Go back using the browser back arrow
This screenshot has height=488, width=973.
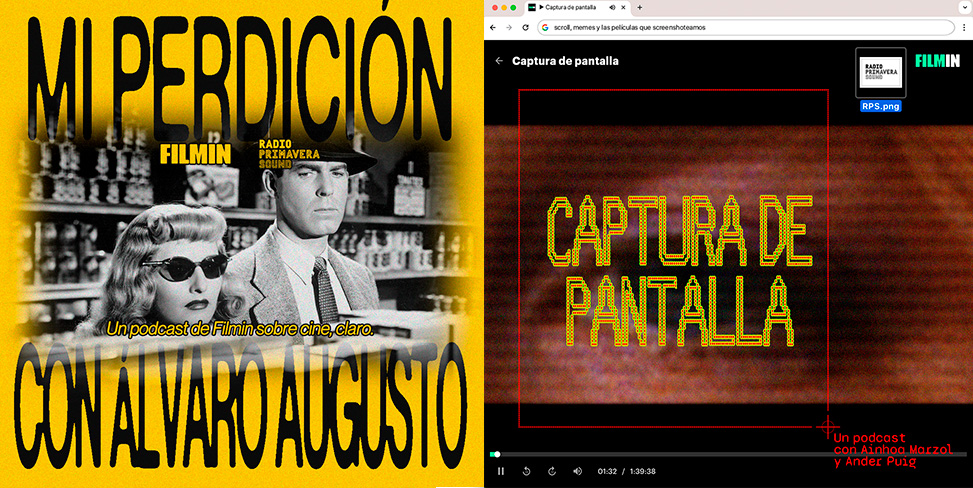[x=493, y=27]
